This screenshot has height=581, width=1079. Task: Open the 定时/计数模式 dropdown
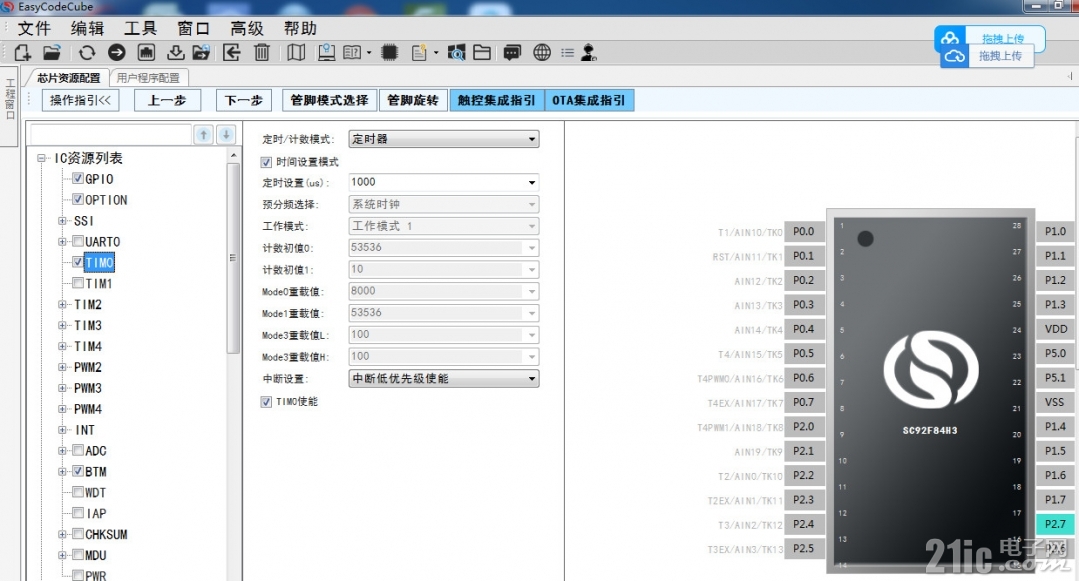(x=443, y=139)
